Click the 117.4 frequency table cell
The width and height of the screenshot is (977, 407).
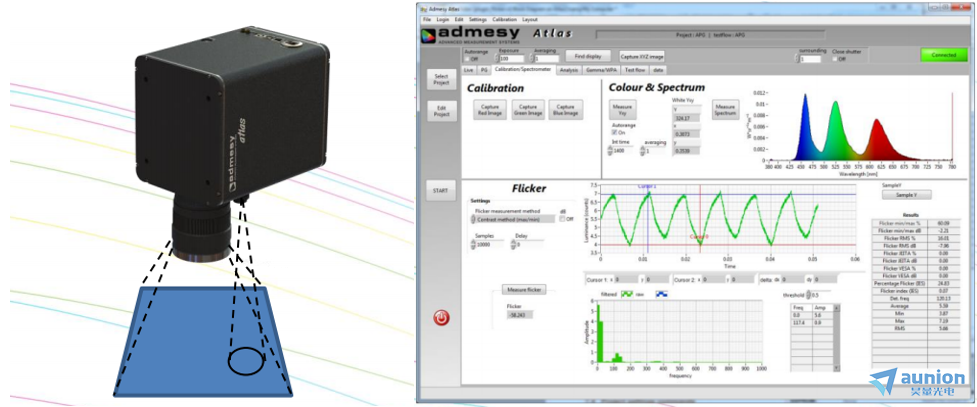coord(801,323)
